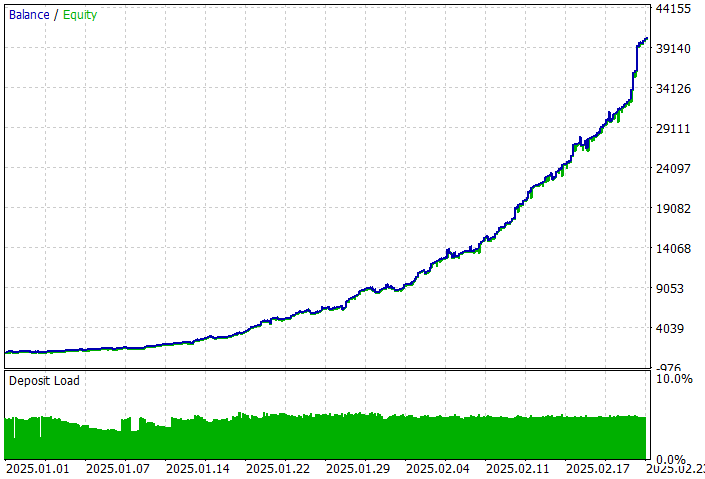The height and width of the screenshot is (479, 705).
Task: Click the 2025.01.29 date label
Action: pos(358,468)
